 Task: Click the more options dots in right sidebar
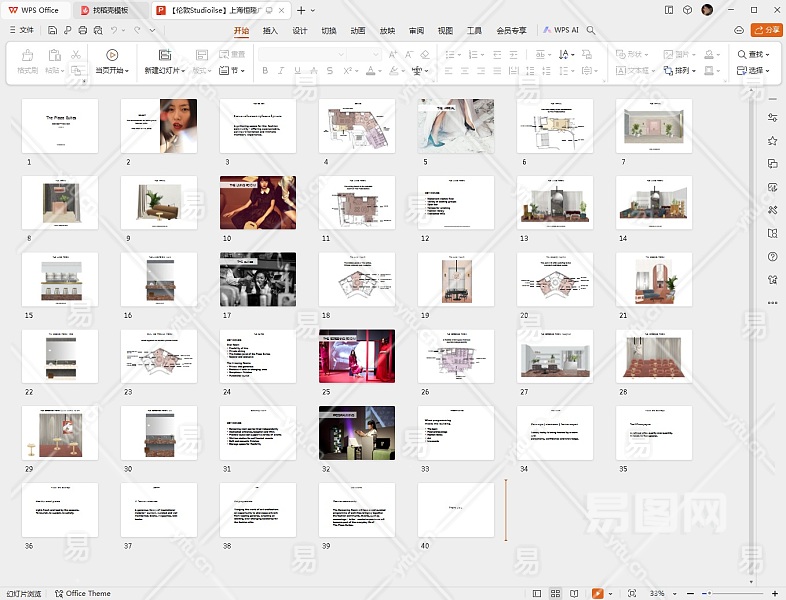coord(772,302)
